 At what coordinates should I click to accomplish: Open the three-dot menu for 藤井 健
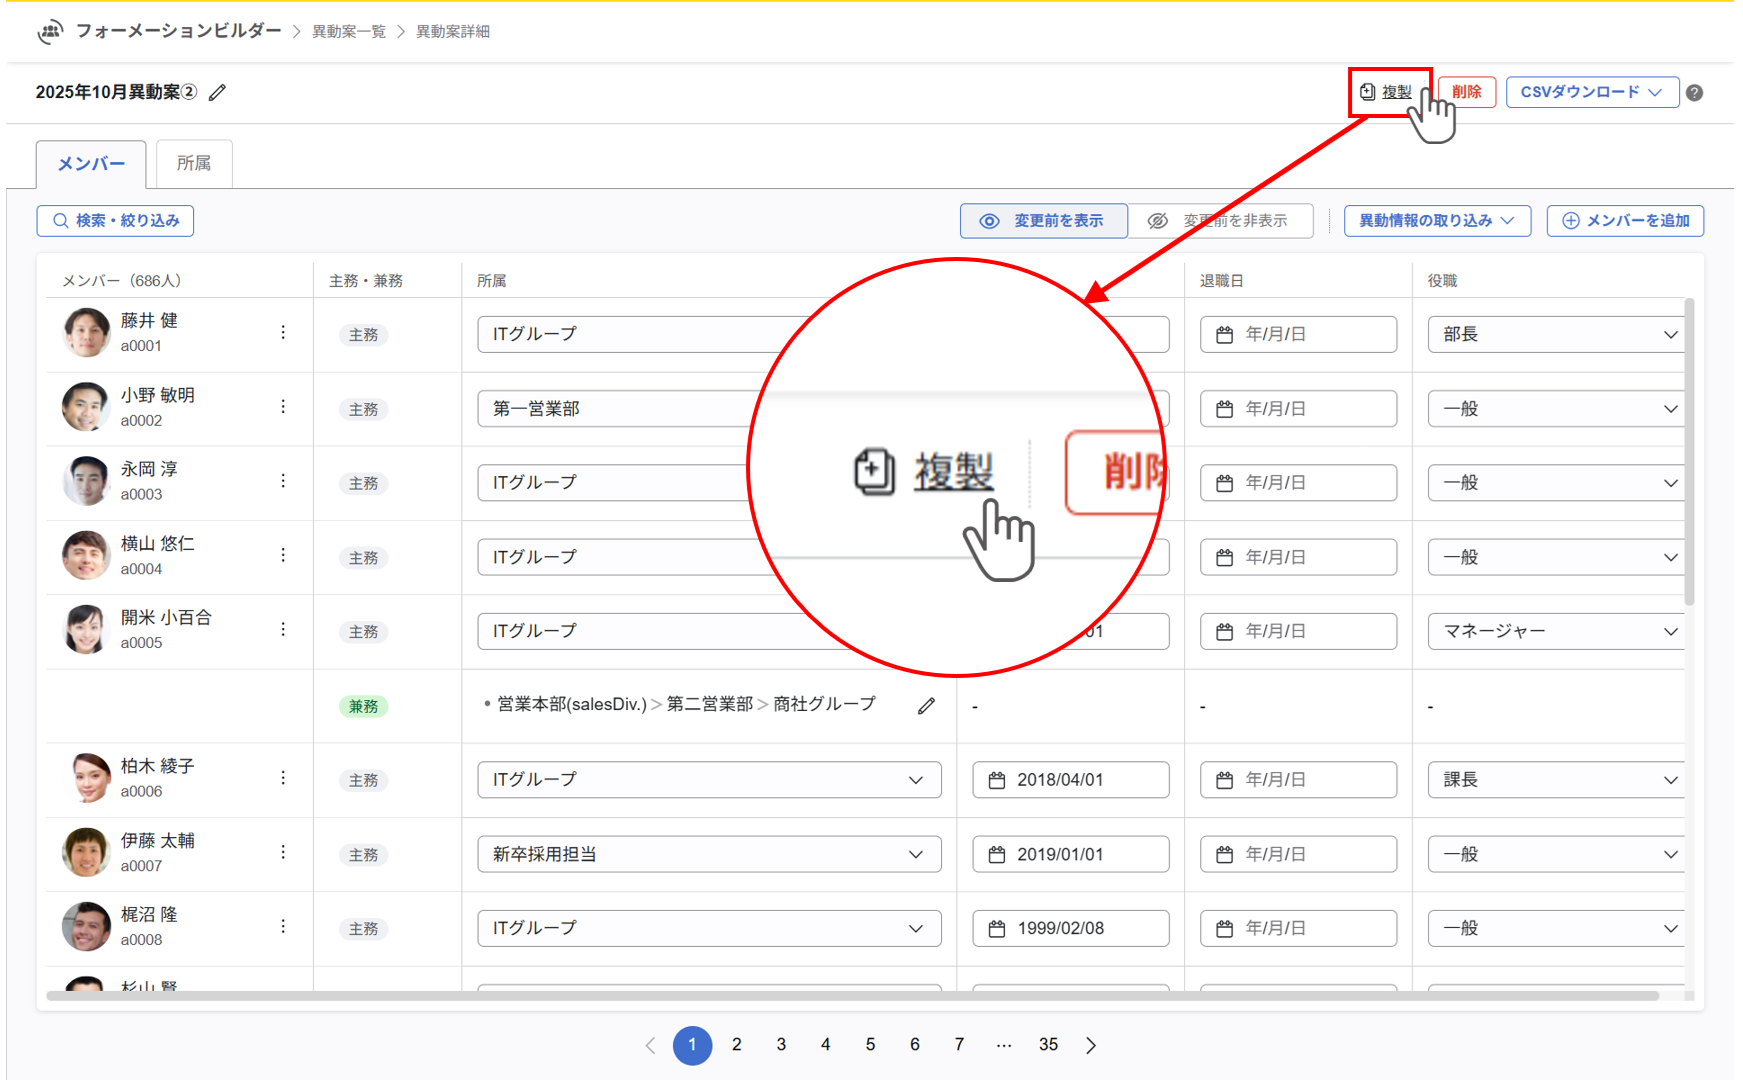283,333
